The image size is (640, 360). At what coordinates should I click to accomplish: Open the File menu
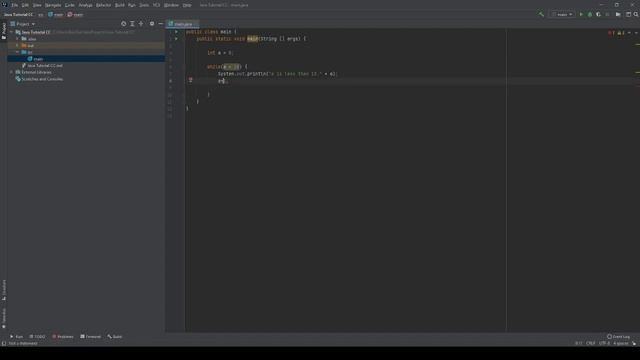pyautogui.click(x=15, y=5)
